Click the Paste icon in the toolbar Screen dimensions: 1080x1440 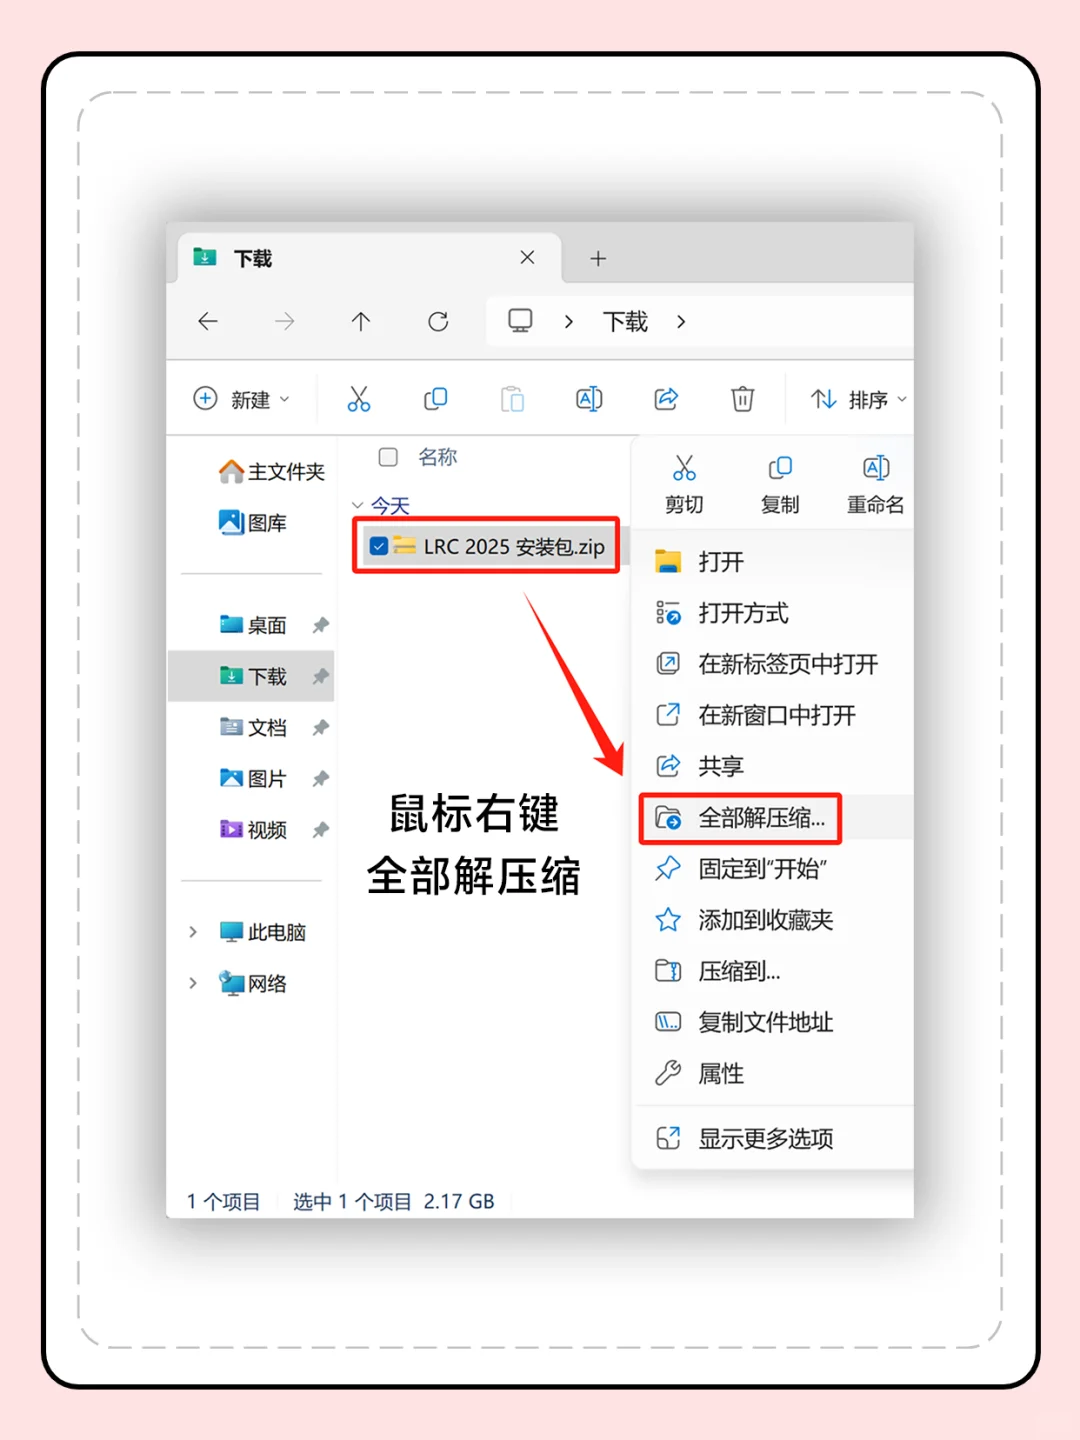tap(512, 398)
